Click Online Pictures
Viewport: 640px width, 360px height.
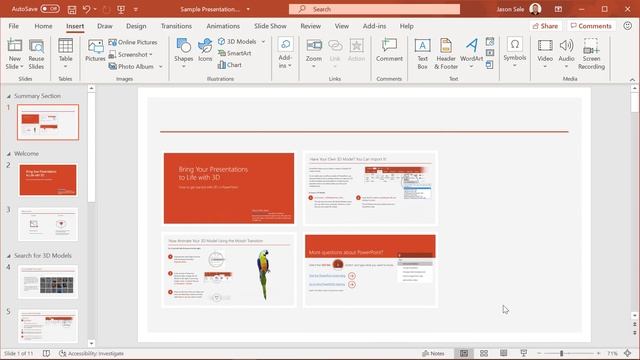click(x=133, y=42)
